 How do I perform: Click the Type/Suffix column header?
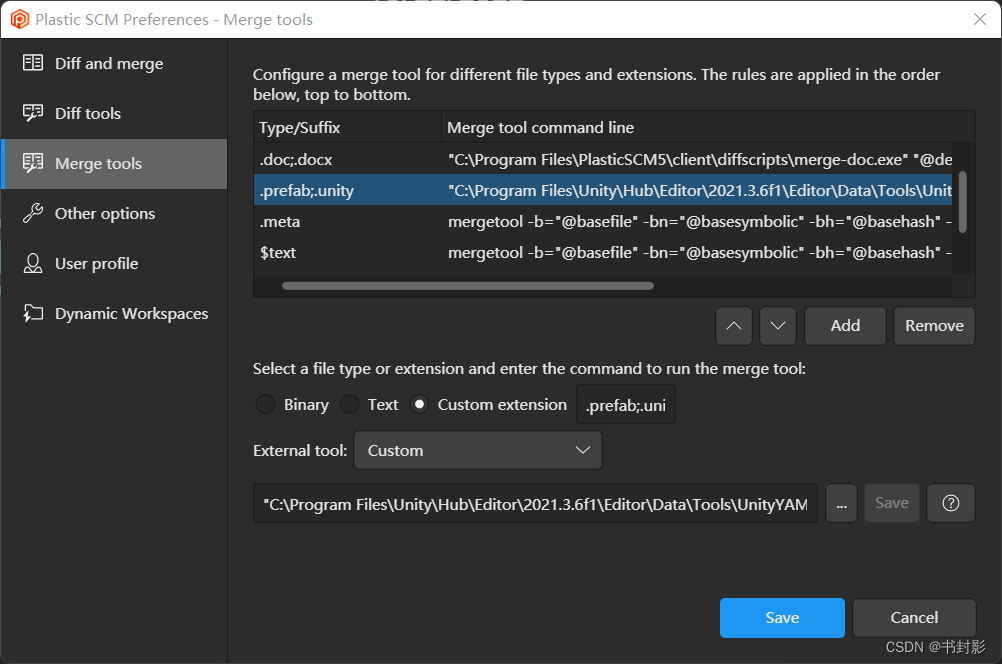(347, 127)
